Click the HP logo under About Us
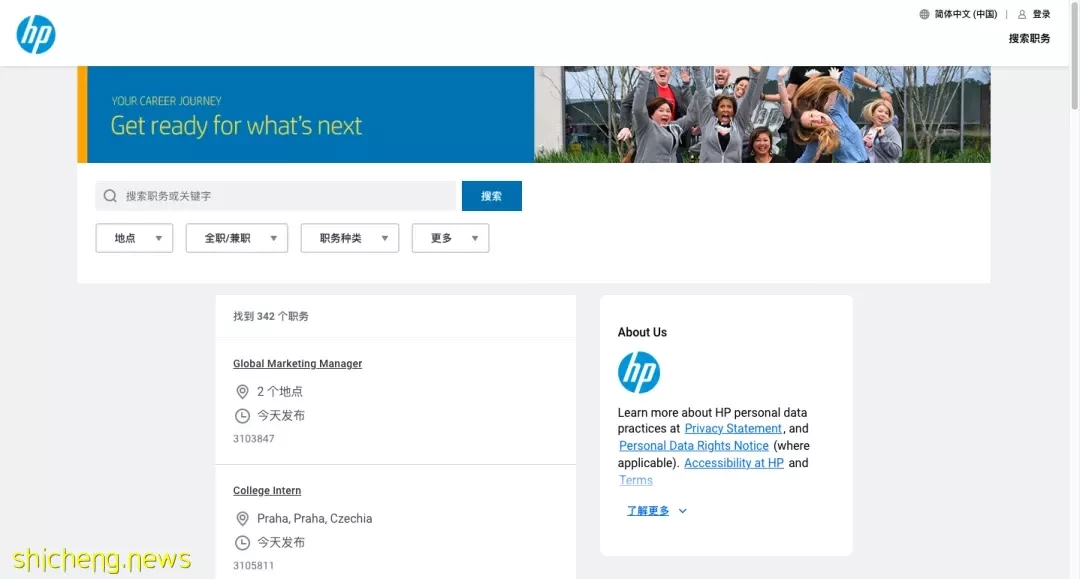Viewport: 1080px width, 579px height. pos(638,372)
